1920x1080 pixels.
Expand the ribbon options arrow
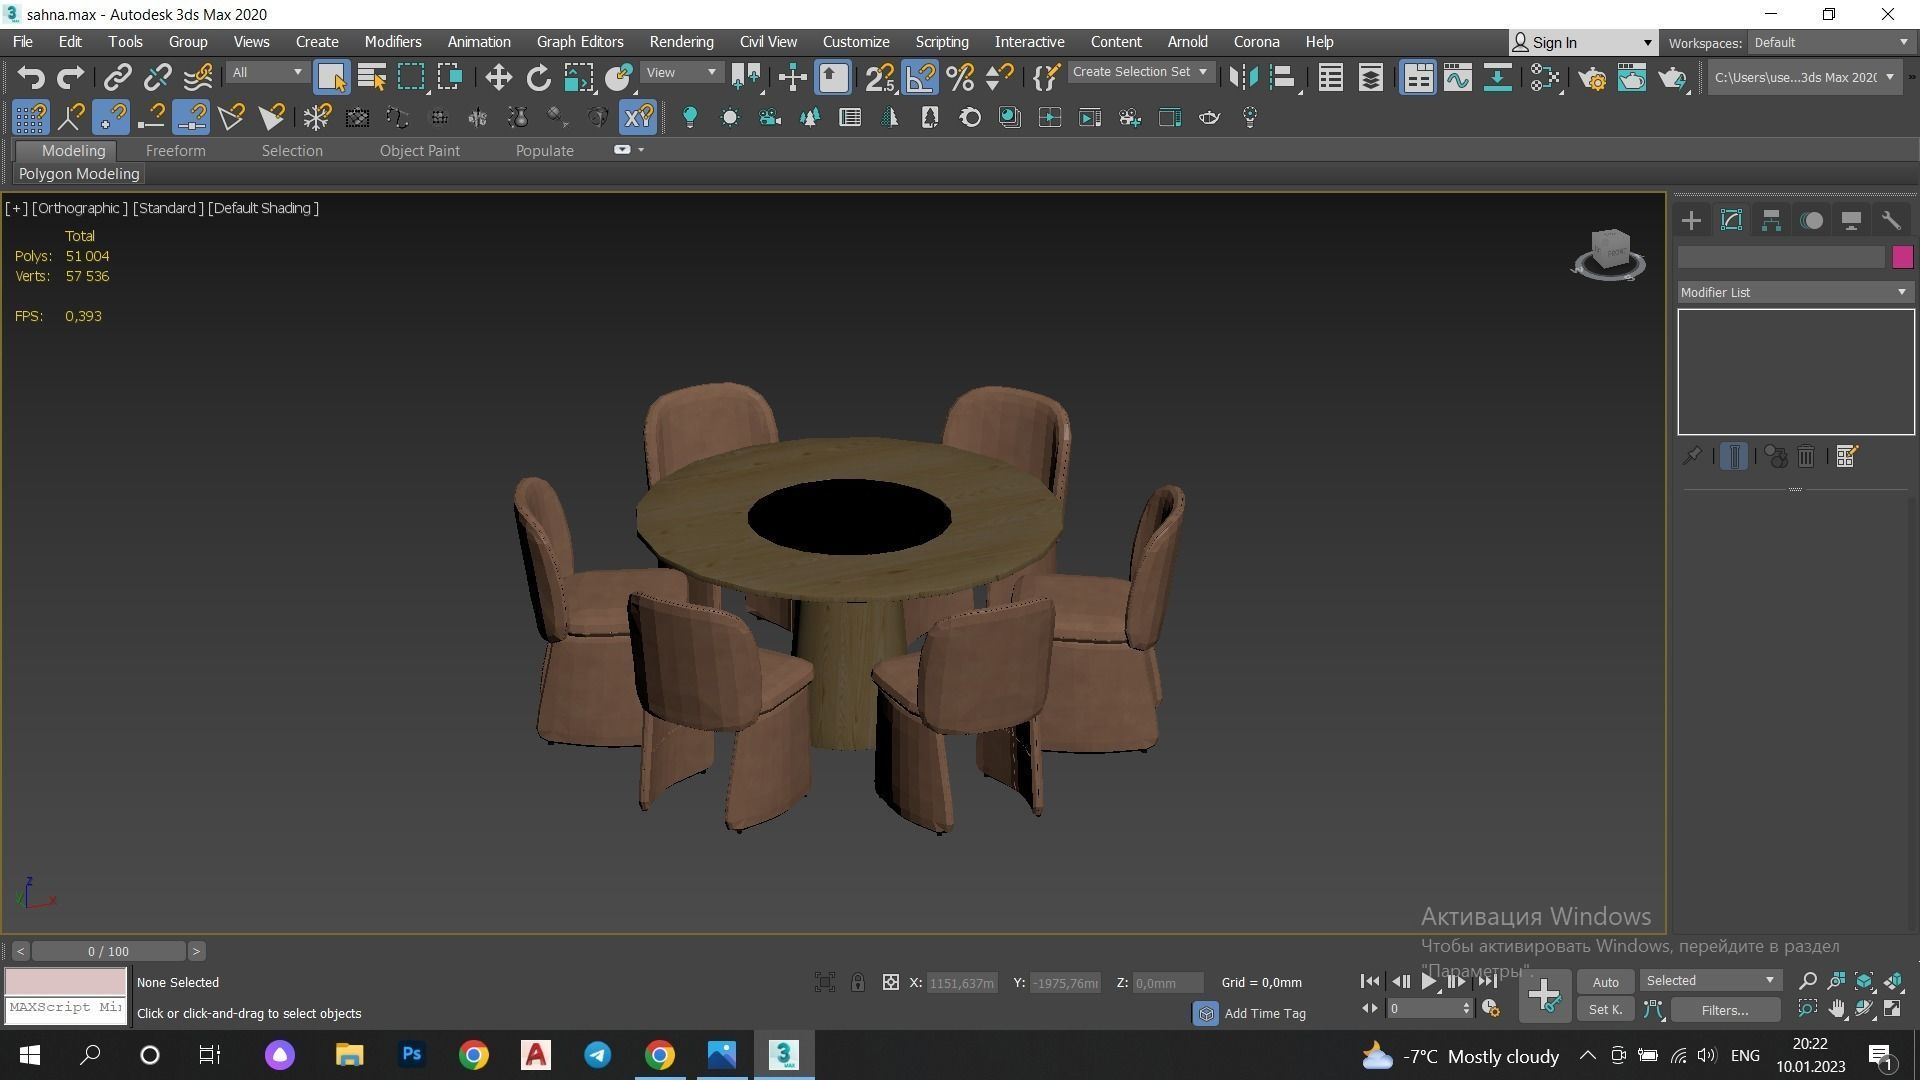coord(641,150)
